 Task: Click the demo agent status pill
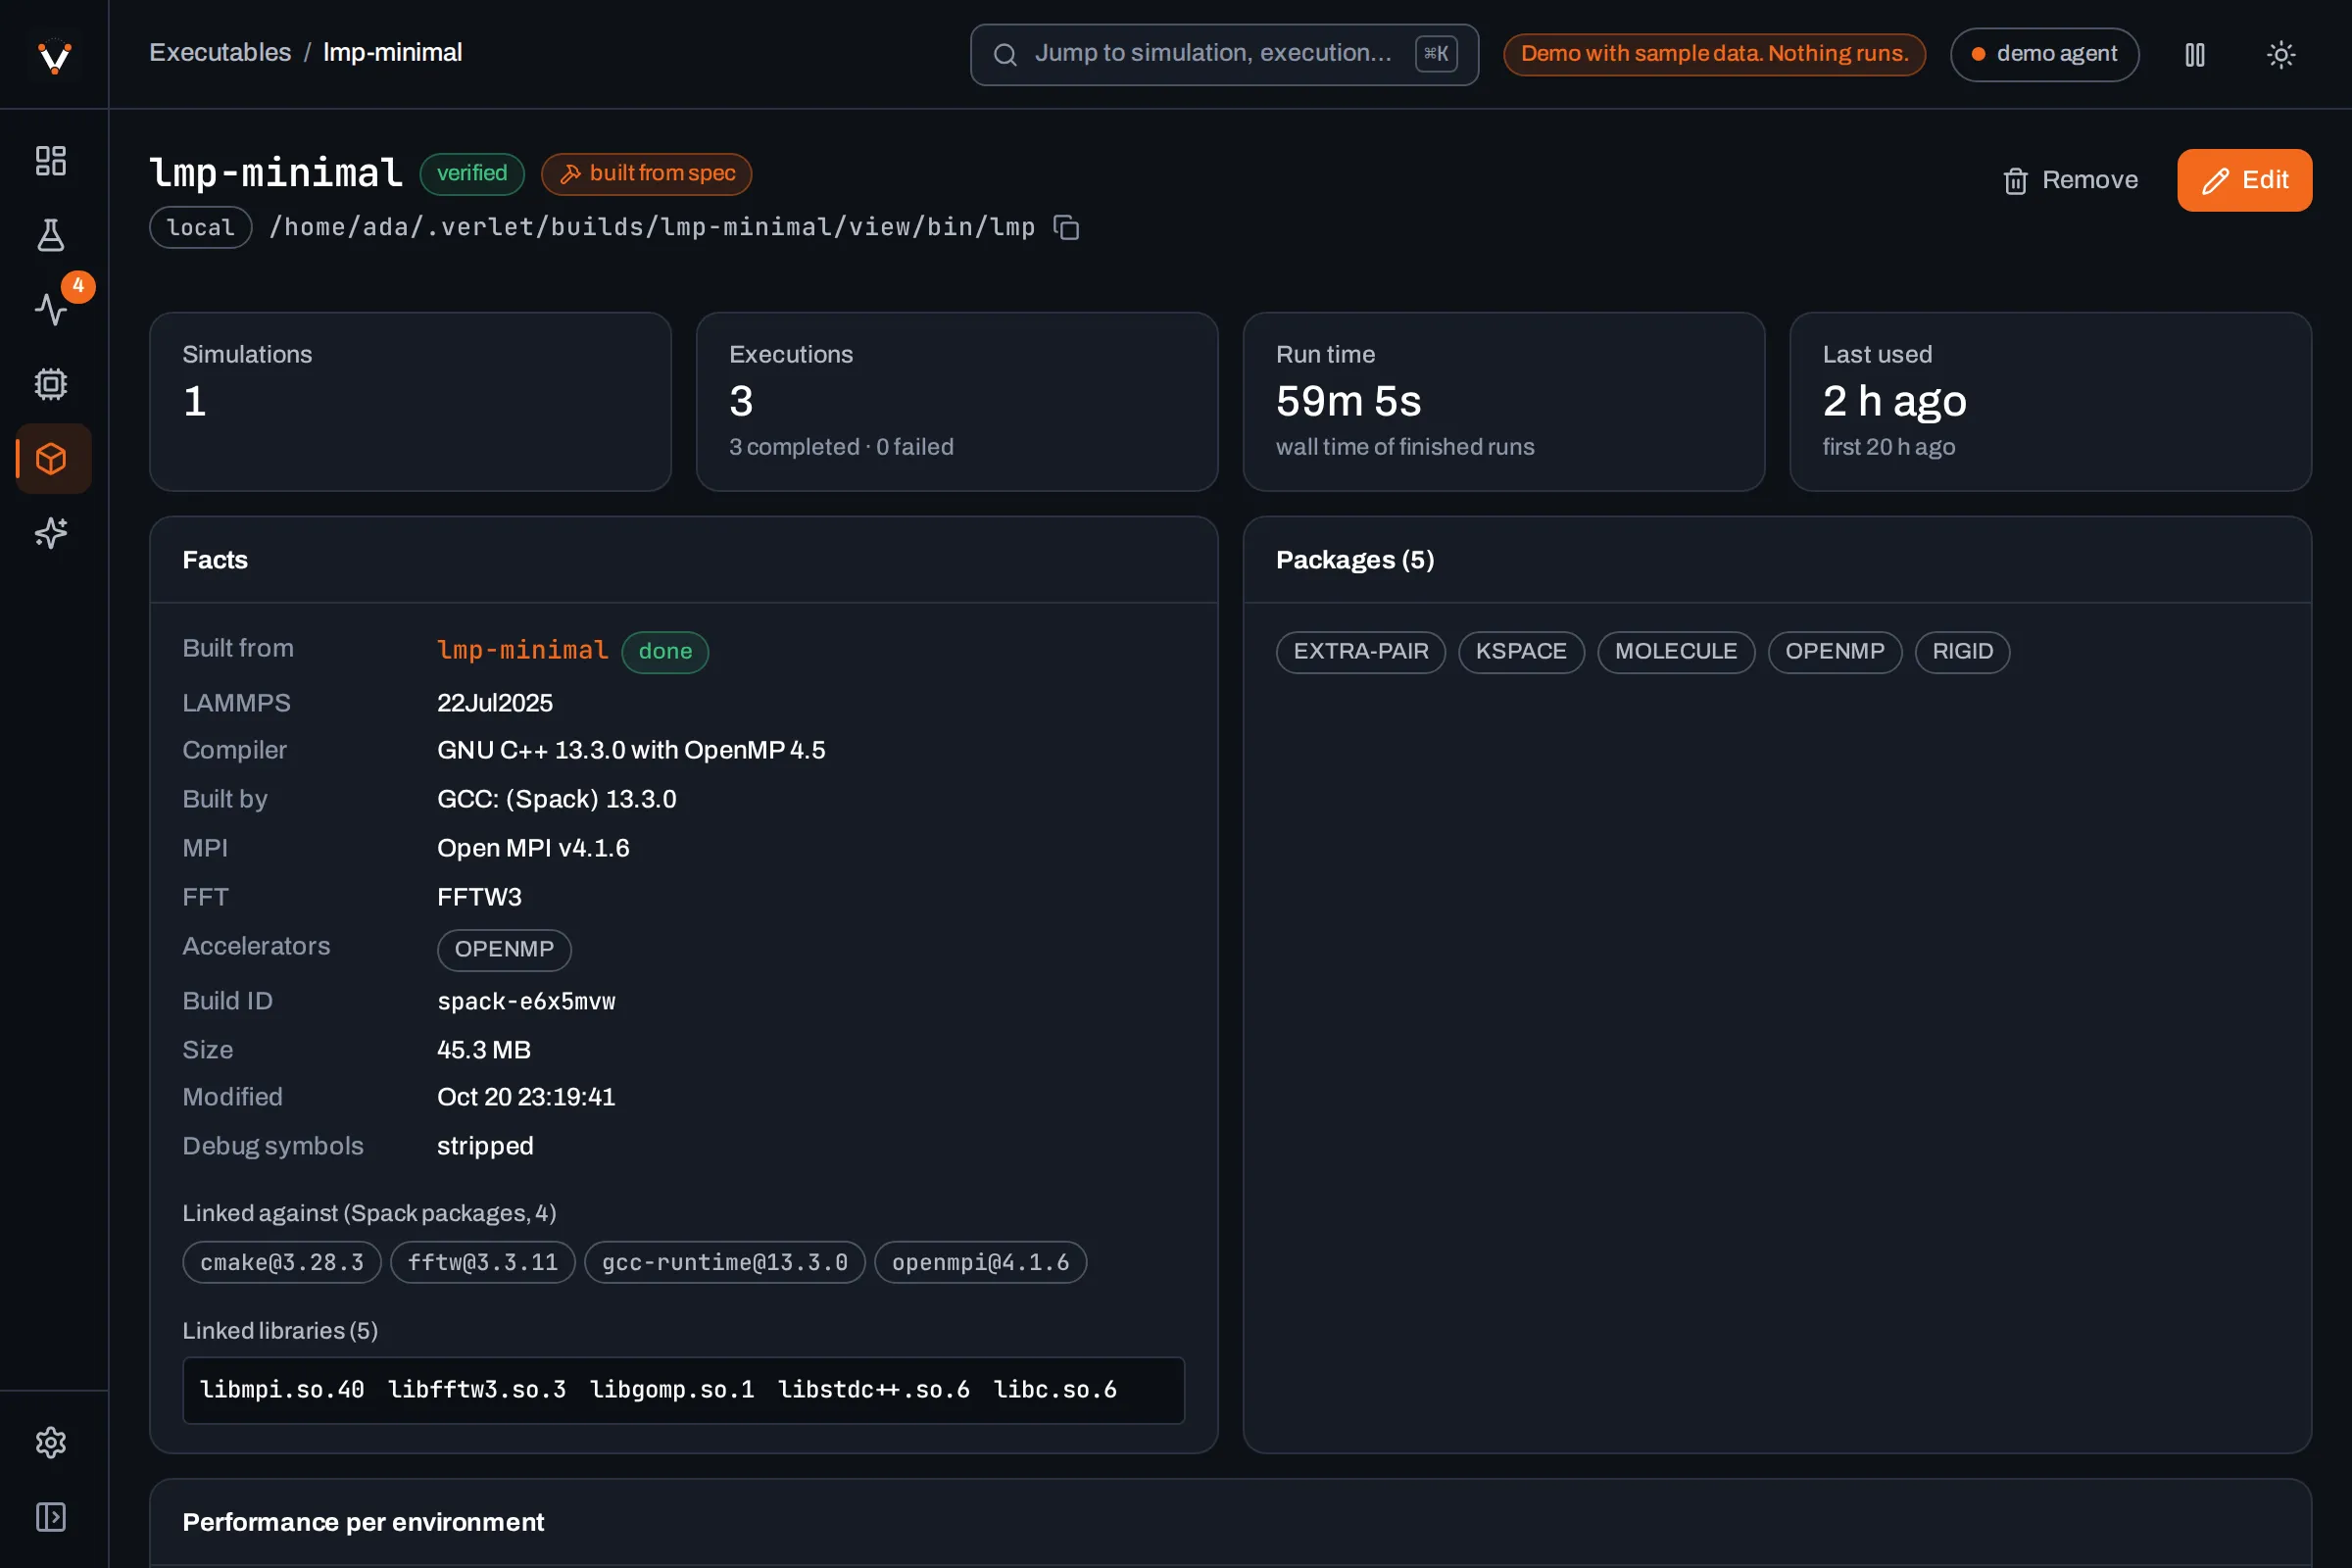[2044, 54]
